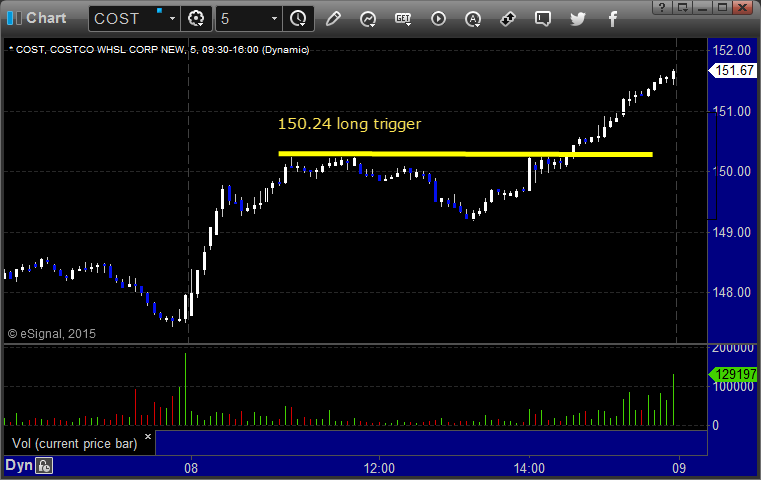Screen dimensions: 761x480
Task: Expand the interval dropdown arrow
Action: 274,19
